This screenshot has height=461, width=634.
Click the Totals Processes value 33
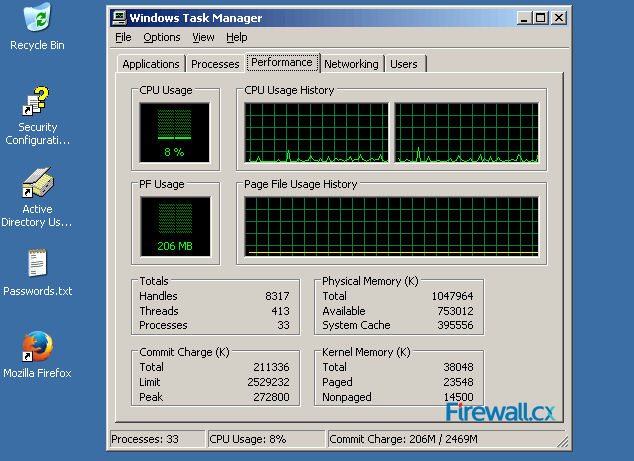click(x=283, y=325)
